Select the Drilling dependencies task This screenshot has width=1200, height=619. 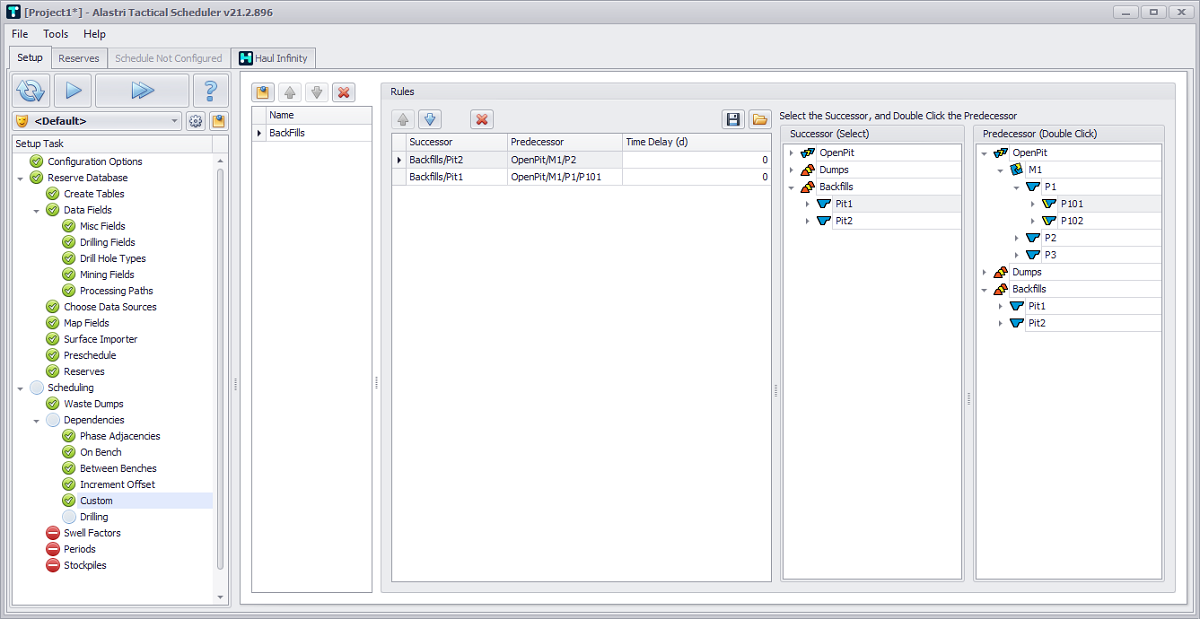[x=94, y=517]
